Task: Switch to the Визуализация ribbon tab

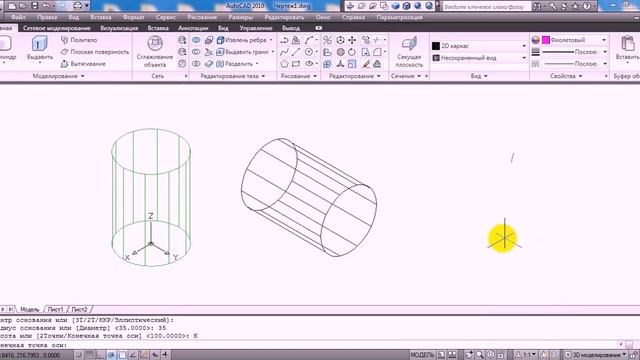Action: (119, 28)
